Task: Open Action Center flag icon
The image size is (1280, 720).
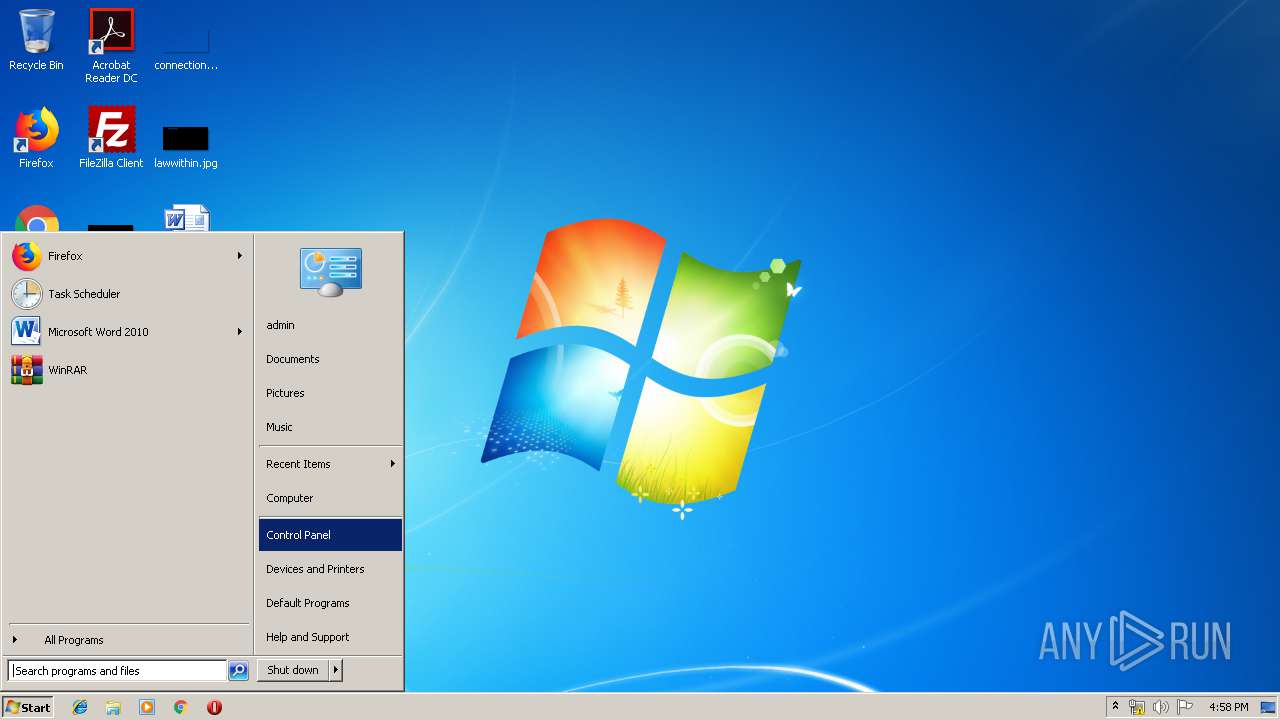Action: 1184,707
